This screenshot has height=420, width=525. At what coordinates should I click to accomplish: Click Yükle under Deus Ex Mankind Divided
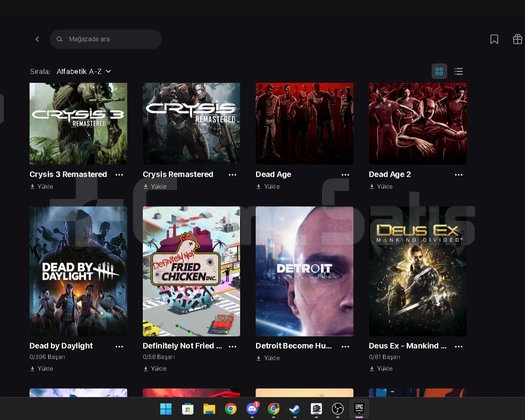click(381, 369)
